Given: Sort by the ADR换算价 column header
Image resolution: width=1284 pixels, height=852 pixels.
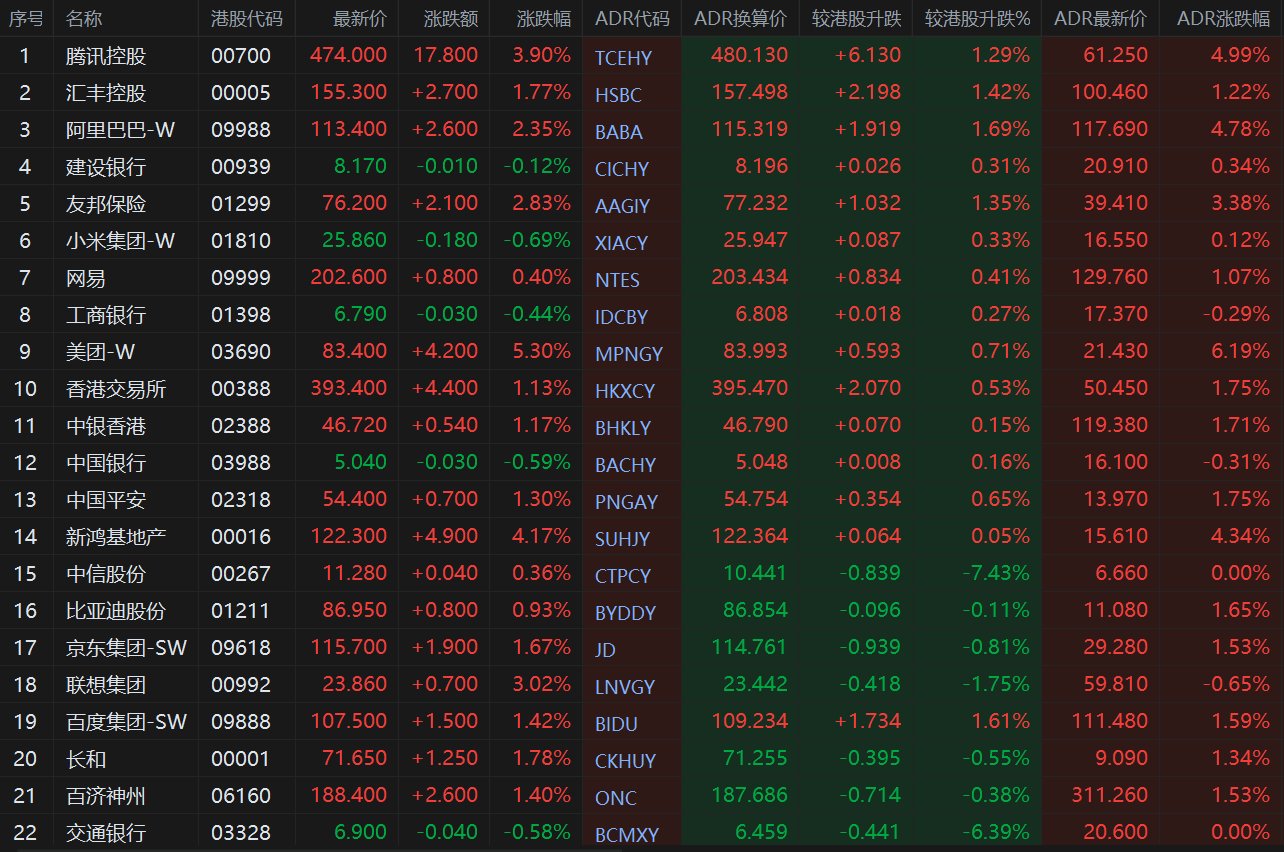Looking at the screenshot, I should pos(741,19).
